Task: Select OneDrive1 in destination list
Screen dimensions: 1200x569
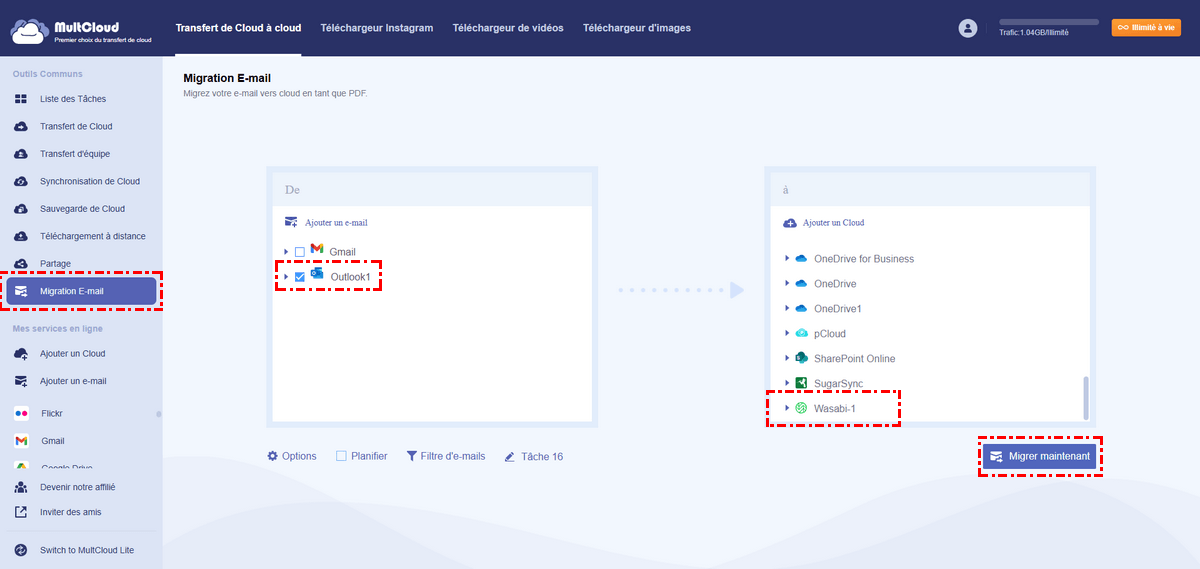Action: pyautogui.click(x=838, y=309)
